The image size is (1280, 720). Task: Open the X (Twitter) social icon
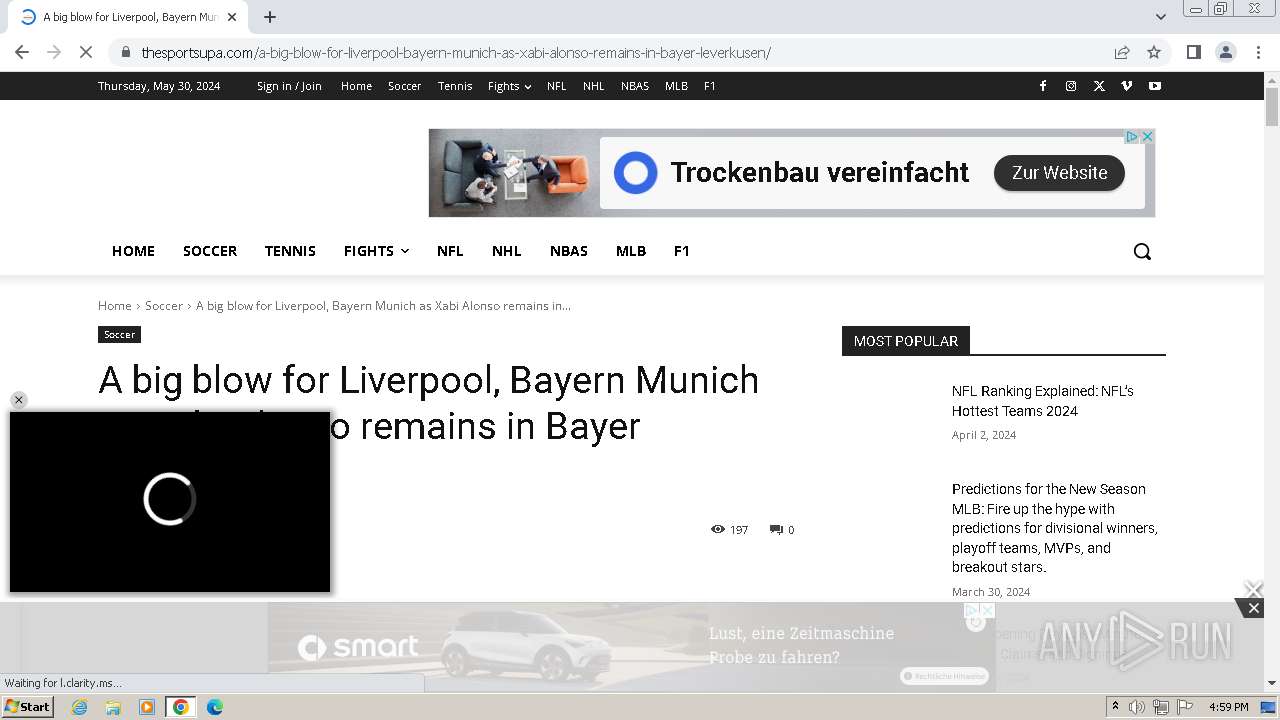(x=1099, y=86)
